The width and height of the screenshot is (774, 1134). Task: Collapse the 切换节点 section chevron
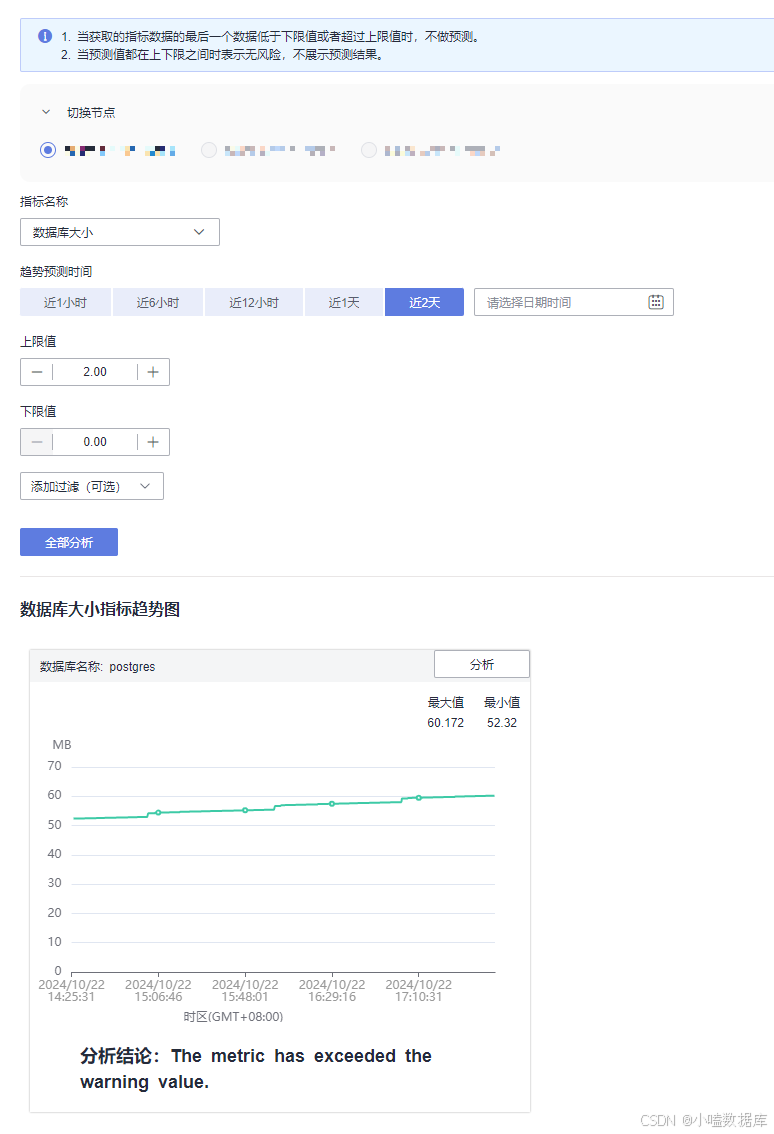click(46, 112)
